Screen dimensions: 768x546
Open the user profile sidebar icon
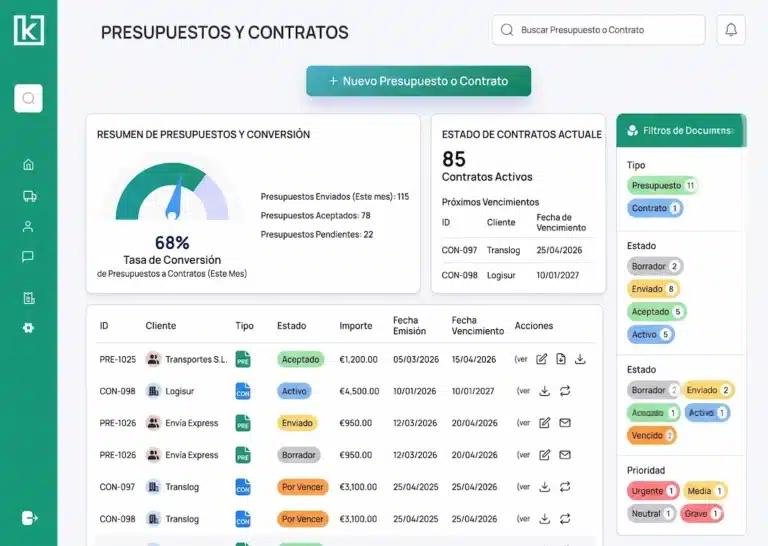pyautogui.click(x=28, y=226)
